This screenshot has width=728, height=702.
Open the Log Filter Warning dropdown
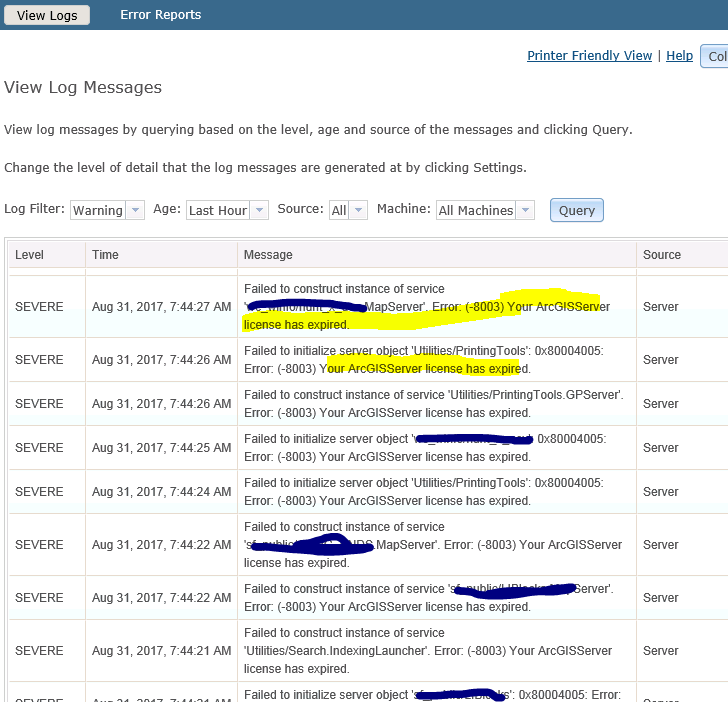click(107, 210)
